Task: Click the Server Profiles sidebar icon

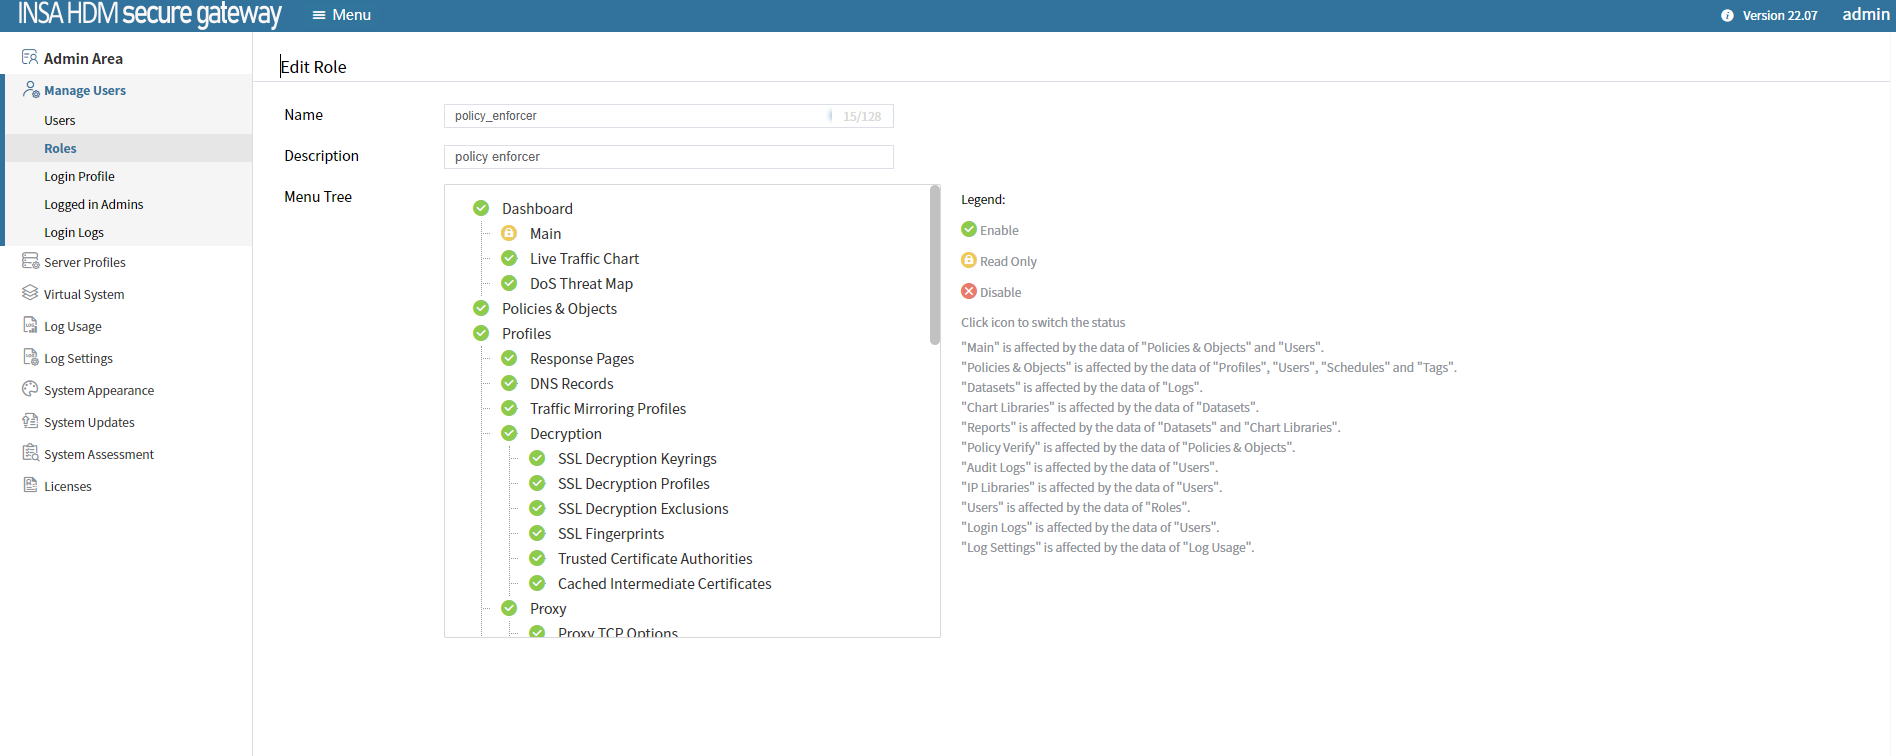Action: coord(30,262)
